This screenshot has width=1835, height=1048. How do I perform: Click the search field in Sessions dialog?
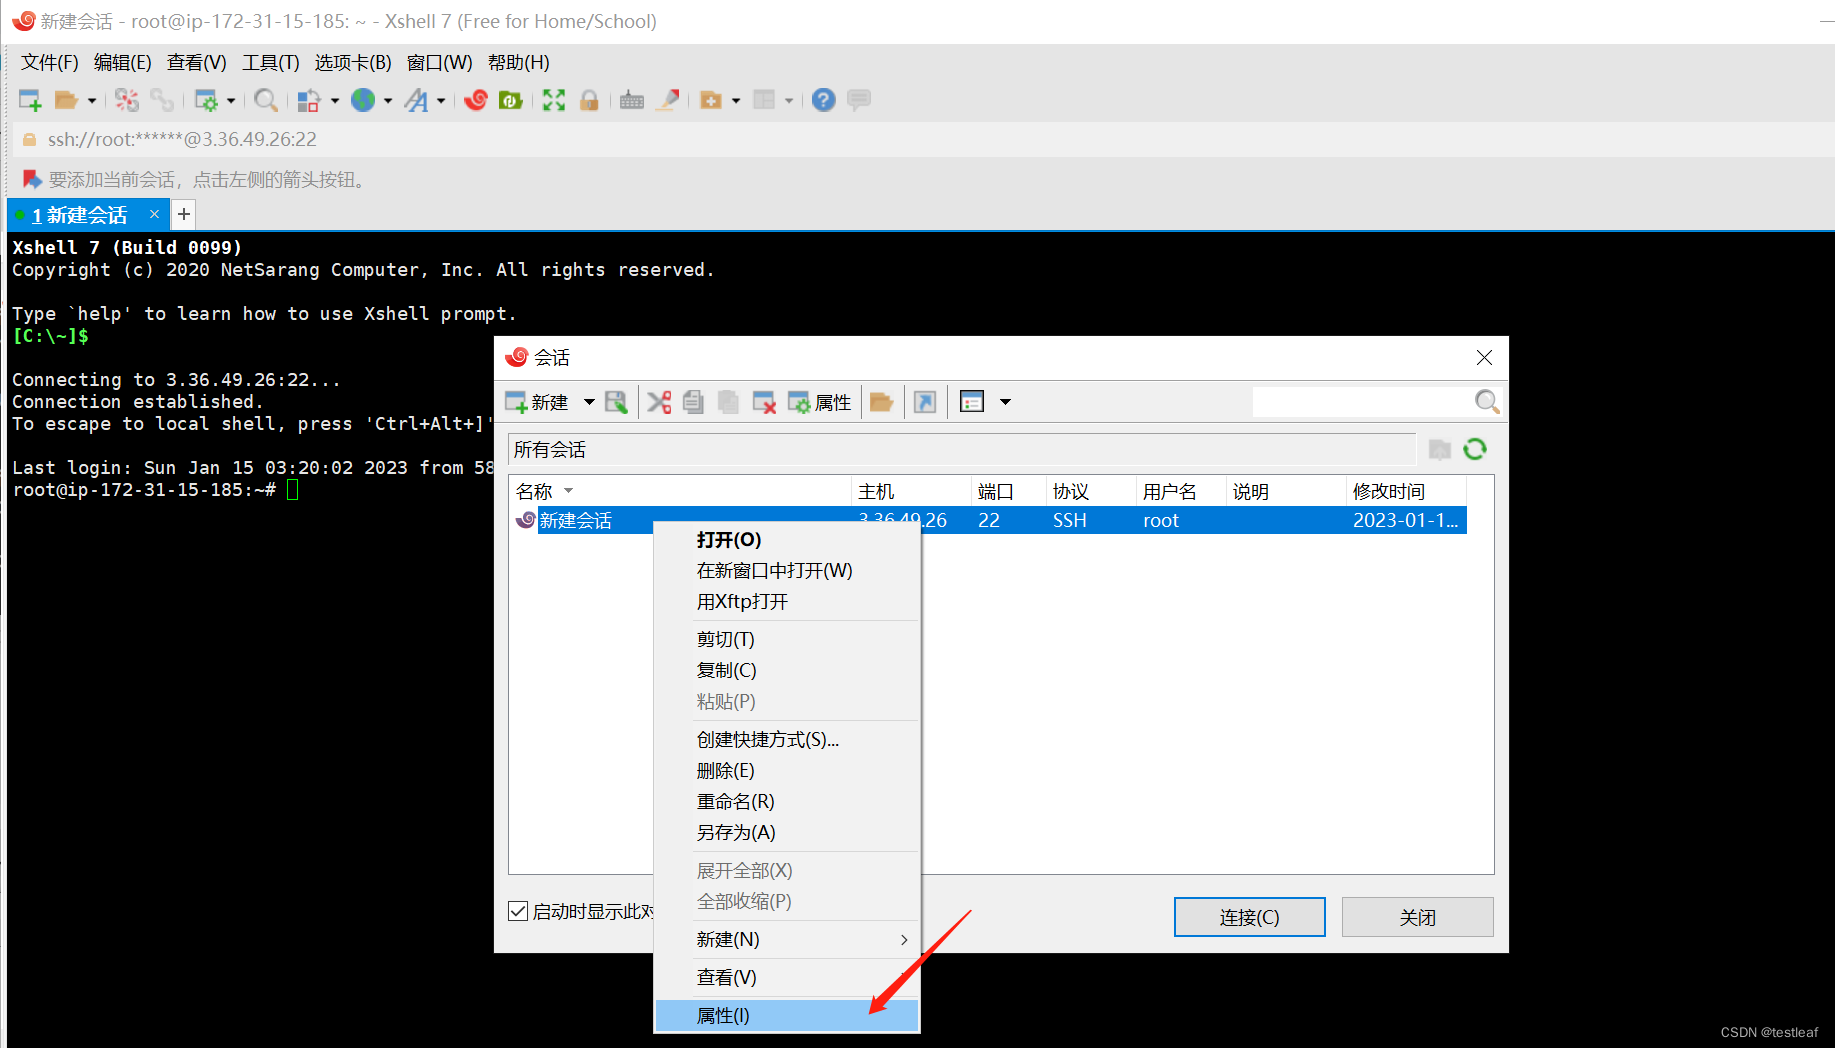click(x=1361, y=402)
